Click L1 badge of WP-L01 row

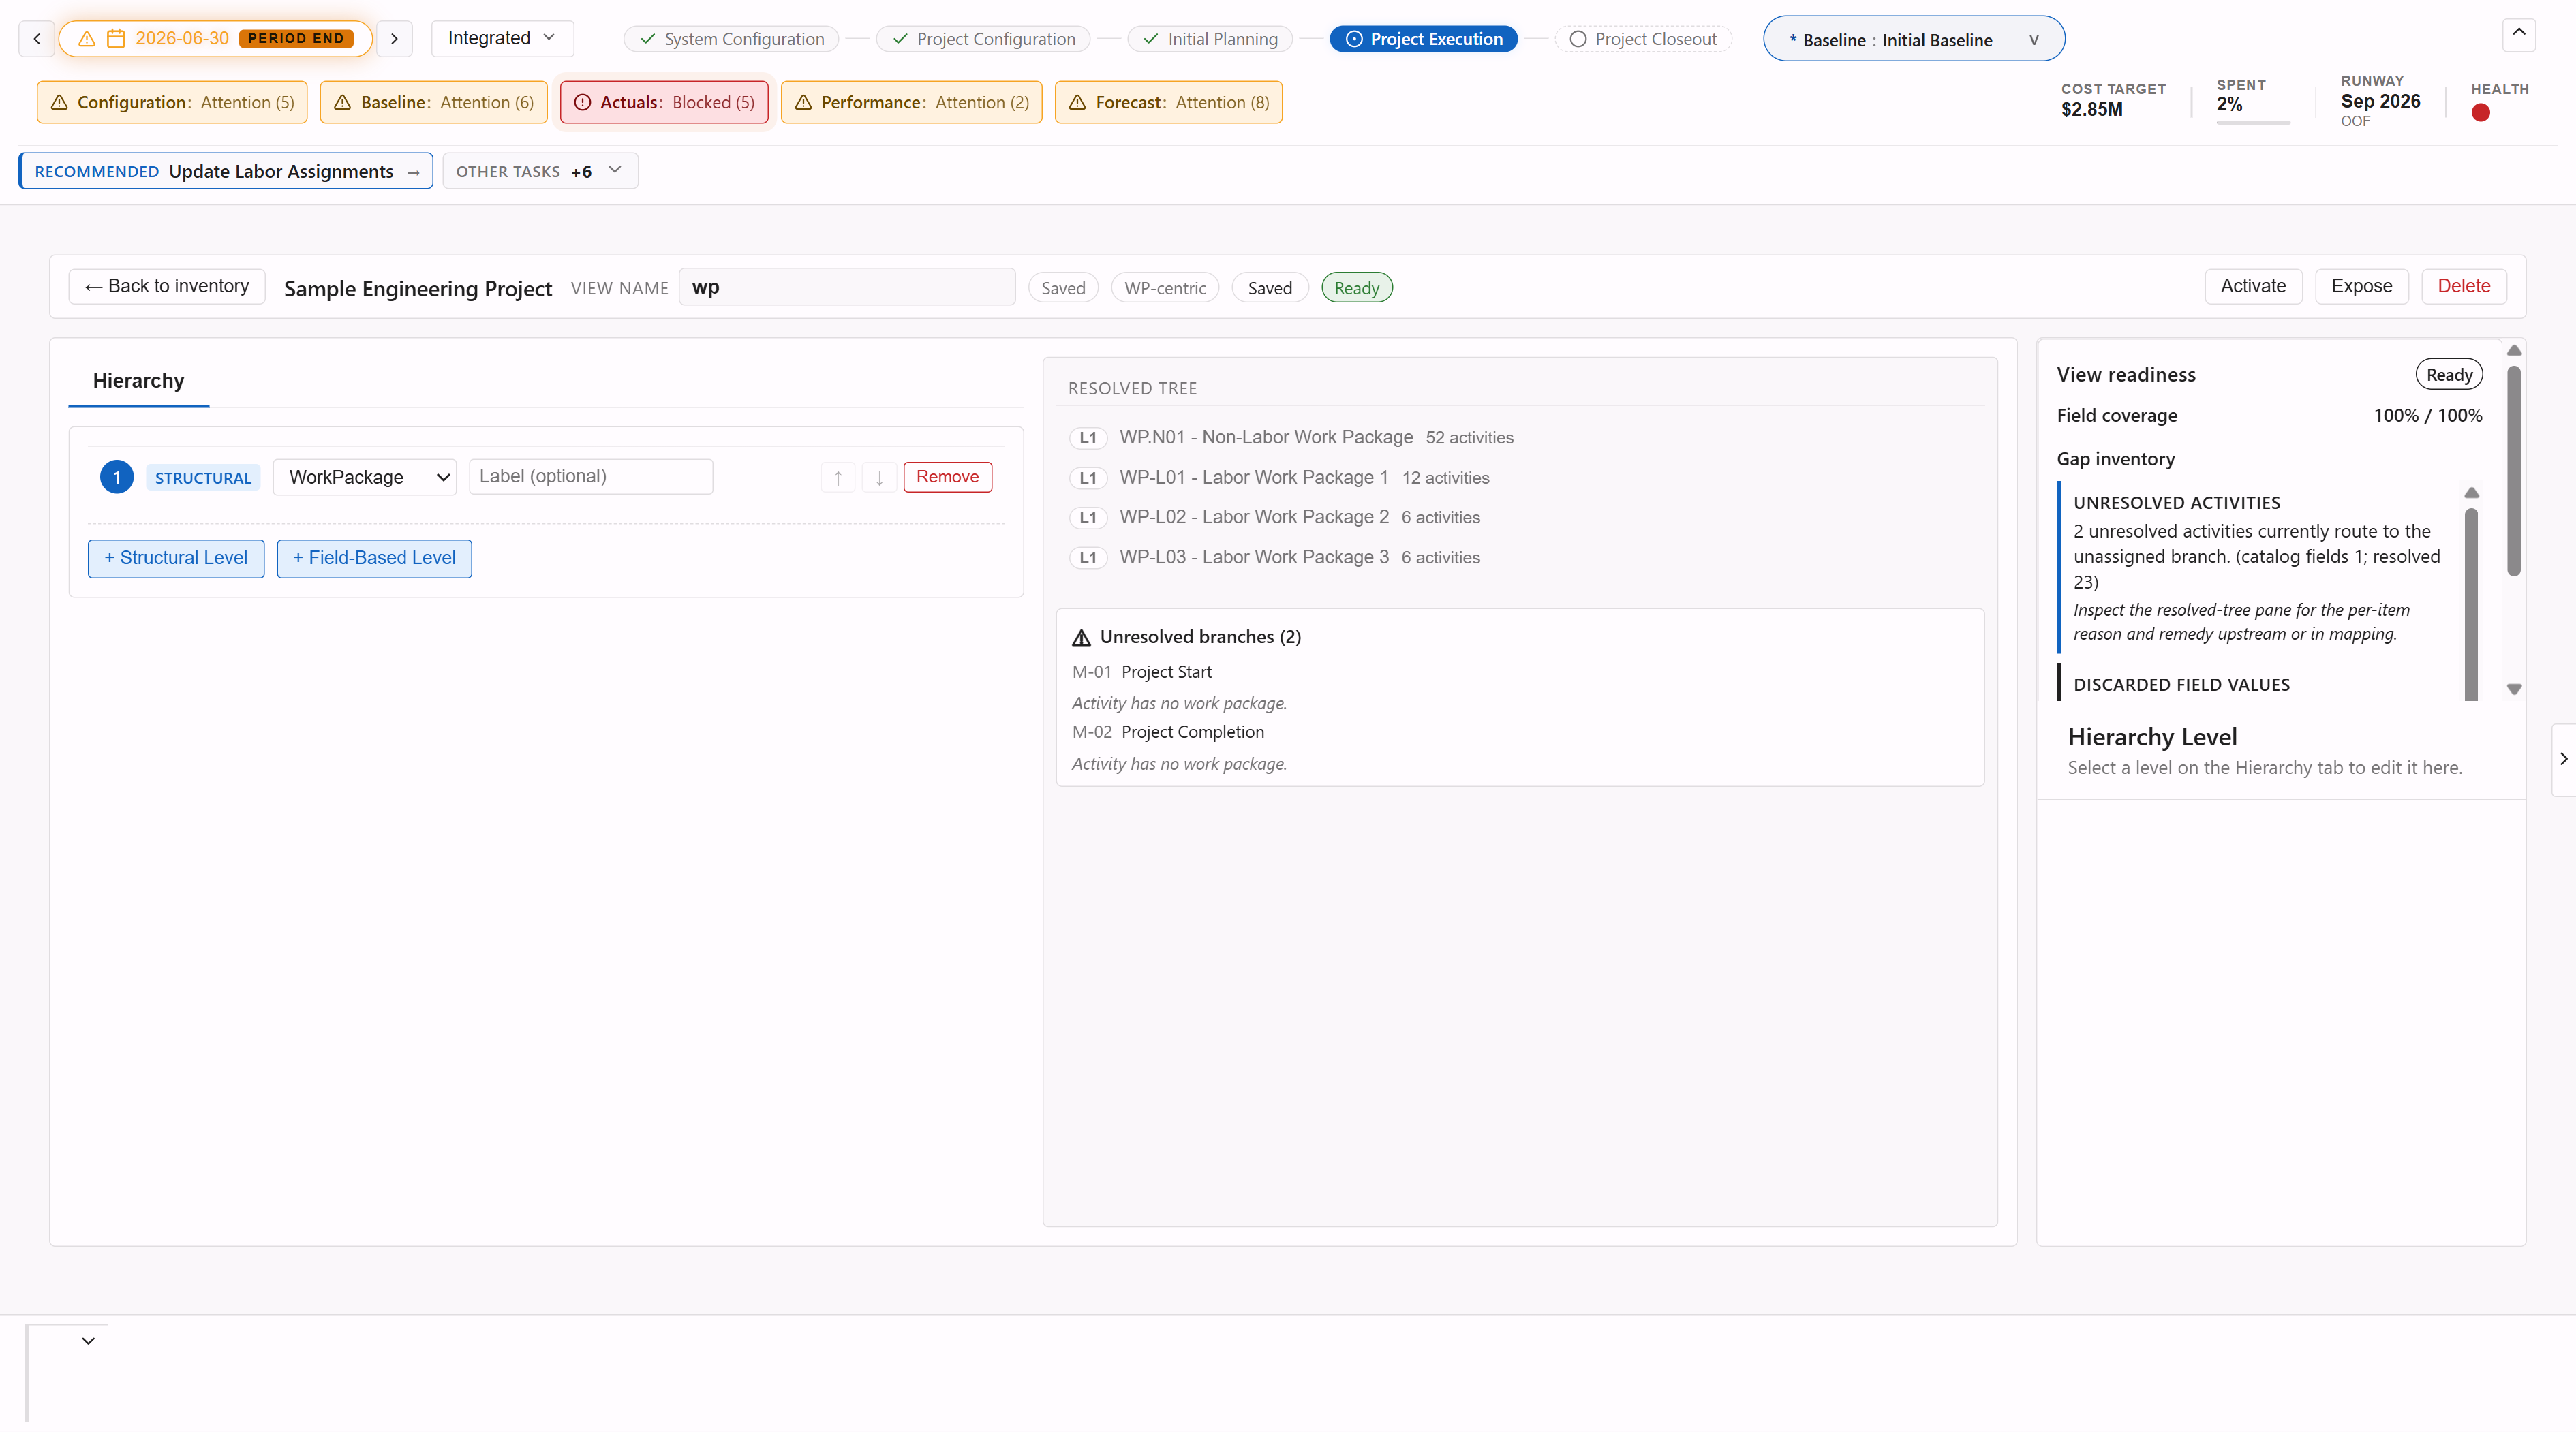[1088, 478]
